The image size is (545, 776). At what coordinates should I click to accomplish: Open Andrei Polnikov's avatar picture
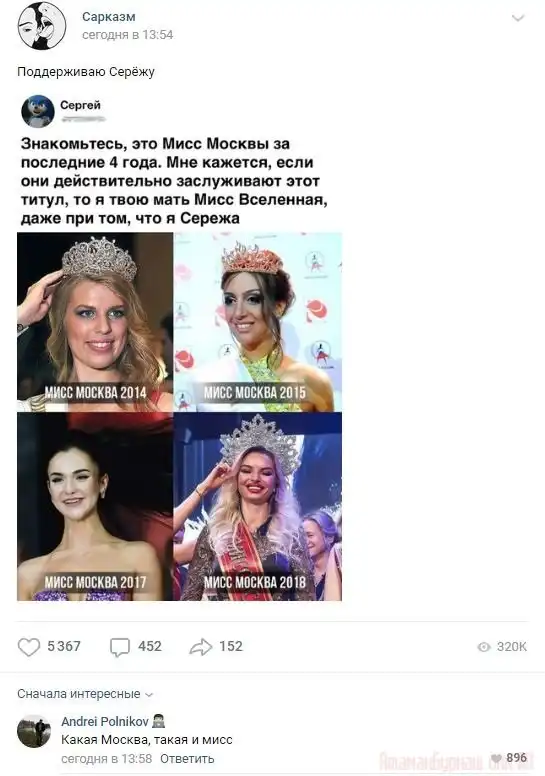tap(34, 731)
